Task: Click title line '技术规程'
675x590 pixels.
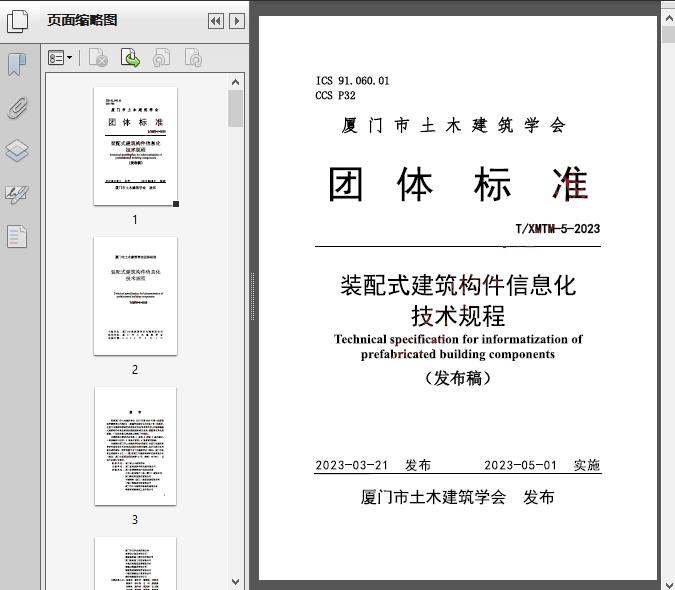Action: [458, 315]
